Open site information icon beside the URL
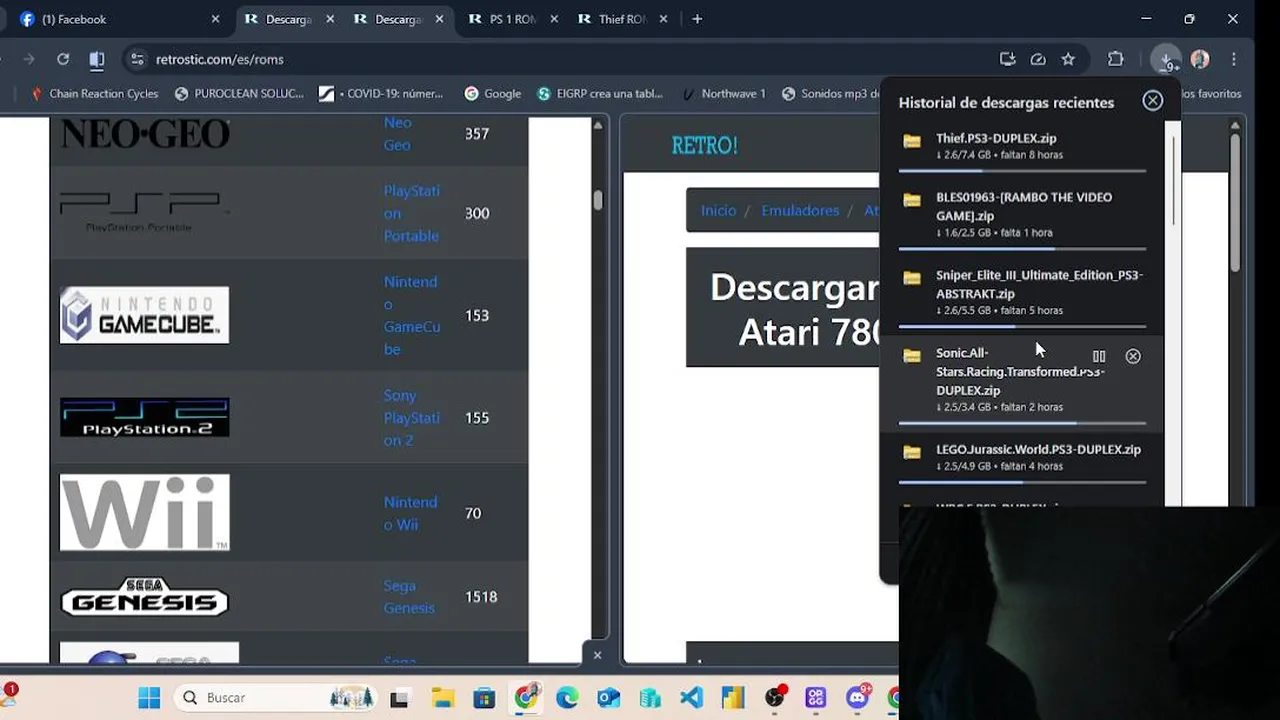 [x=137, y=59]
